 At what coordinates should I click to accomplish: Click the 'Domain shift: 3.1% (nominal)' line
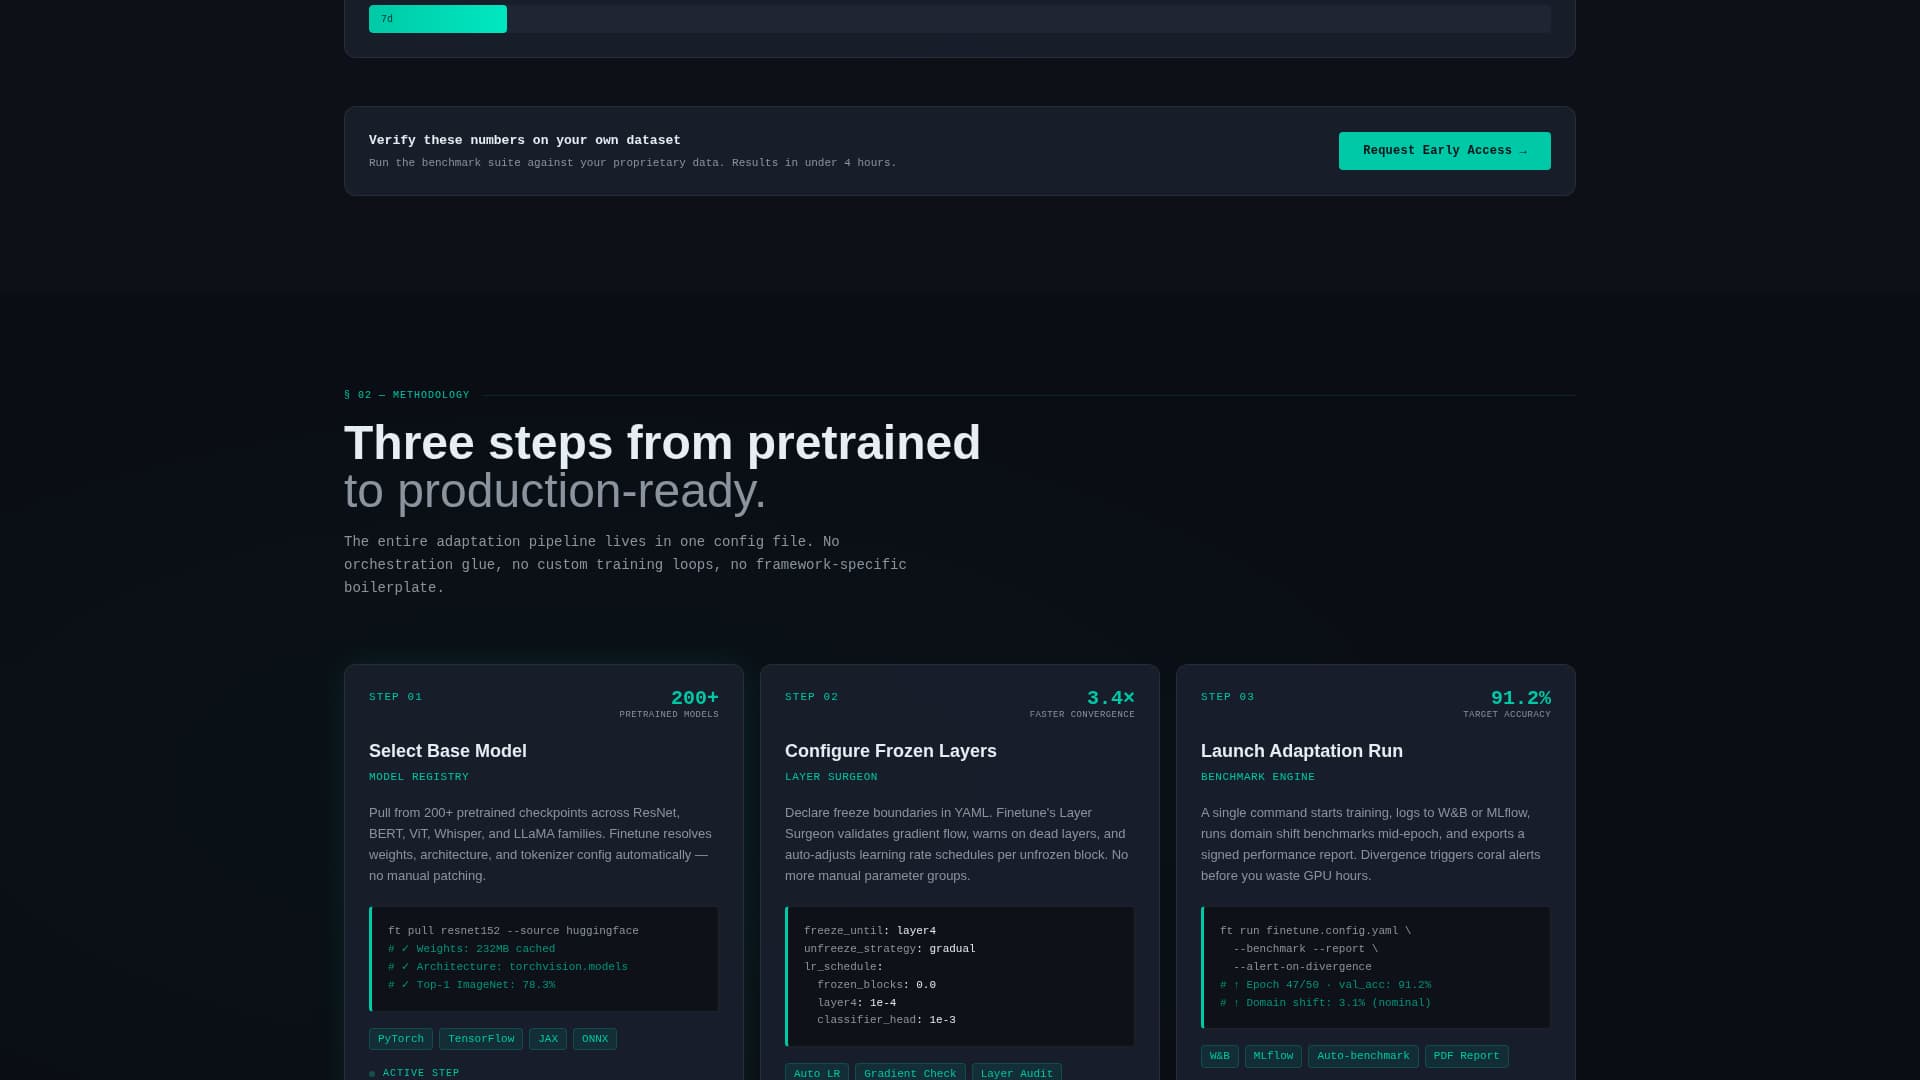[x=1325, y=1003]
